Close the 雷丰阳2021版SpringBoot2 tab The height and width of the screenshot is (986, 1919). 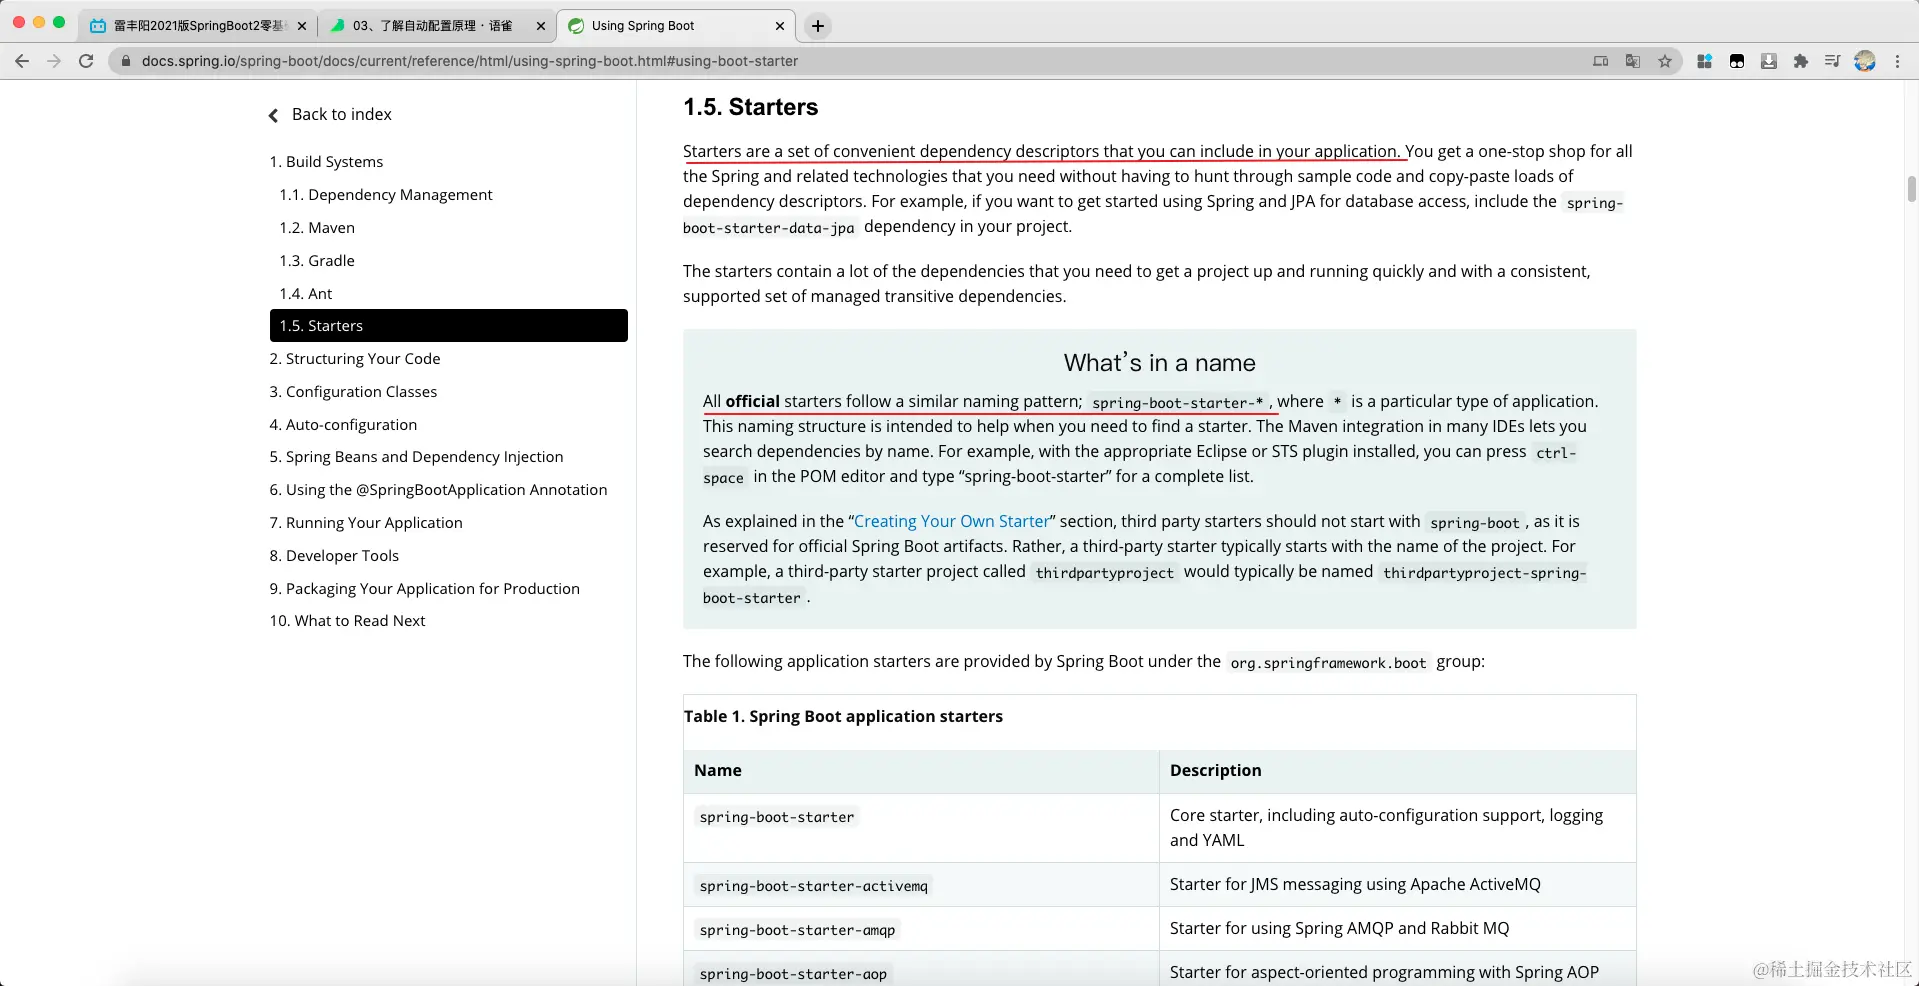pos(302,26)
